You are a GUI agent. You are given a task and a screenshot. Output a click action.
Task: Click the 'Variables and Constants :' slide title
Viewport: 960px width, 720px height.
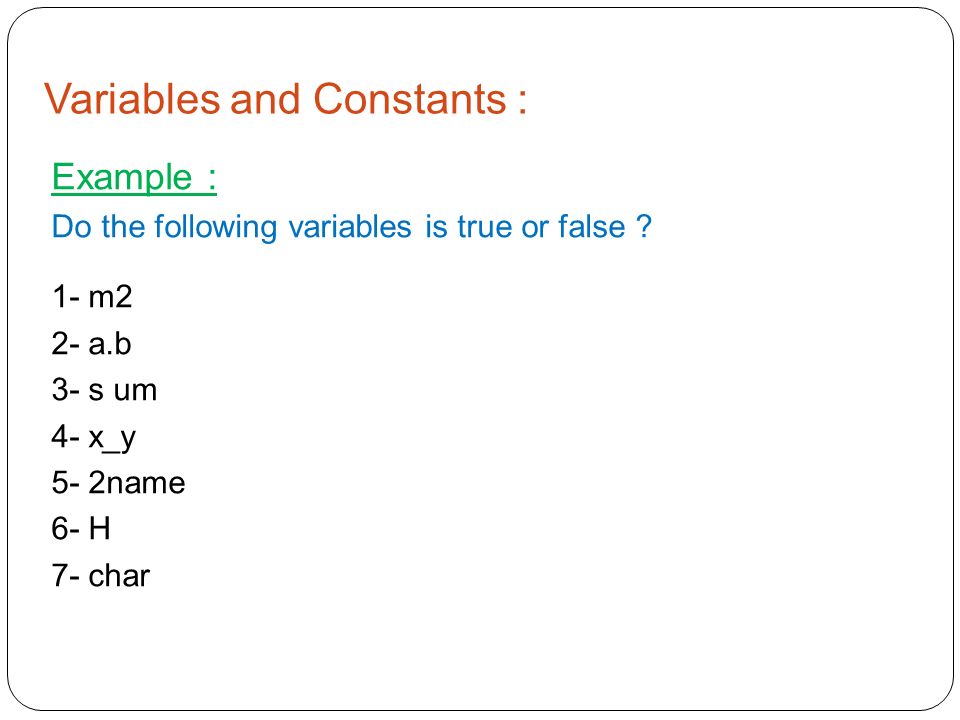pos(285,99)
